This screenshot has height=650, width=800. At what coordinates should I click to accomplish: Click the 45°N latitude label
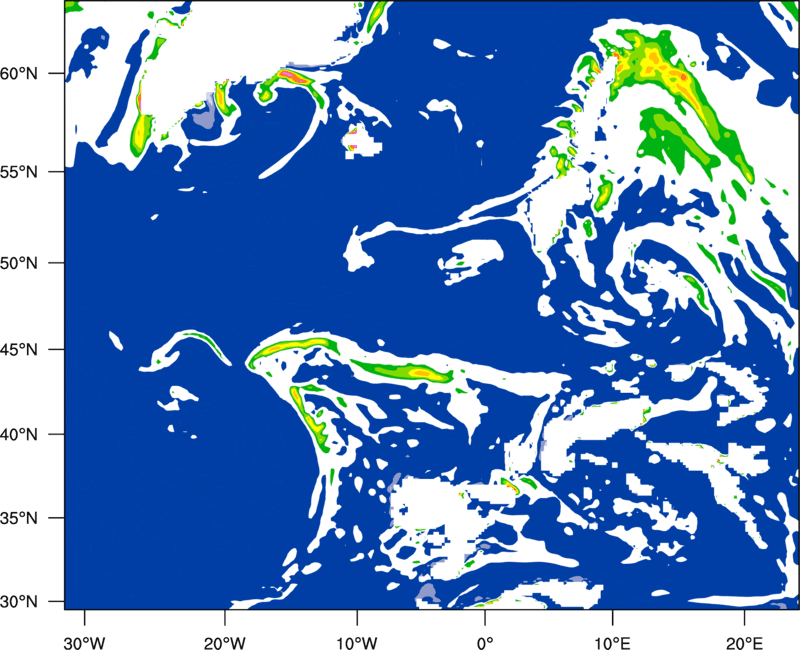tap(19, 350)
